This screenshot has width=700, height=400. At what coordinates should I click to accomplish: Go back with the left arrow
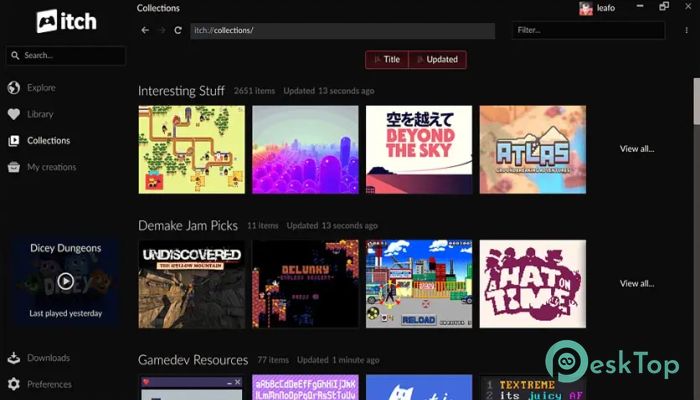[x=145, y=30]
